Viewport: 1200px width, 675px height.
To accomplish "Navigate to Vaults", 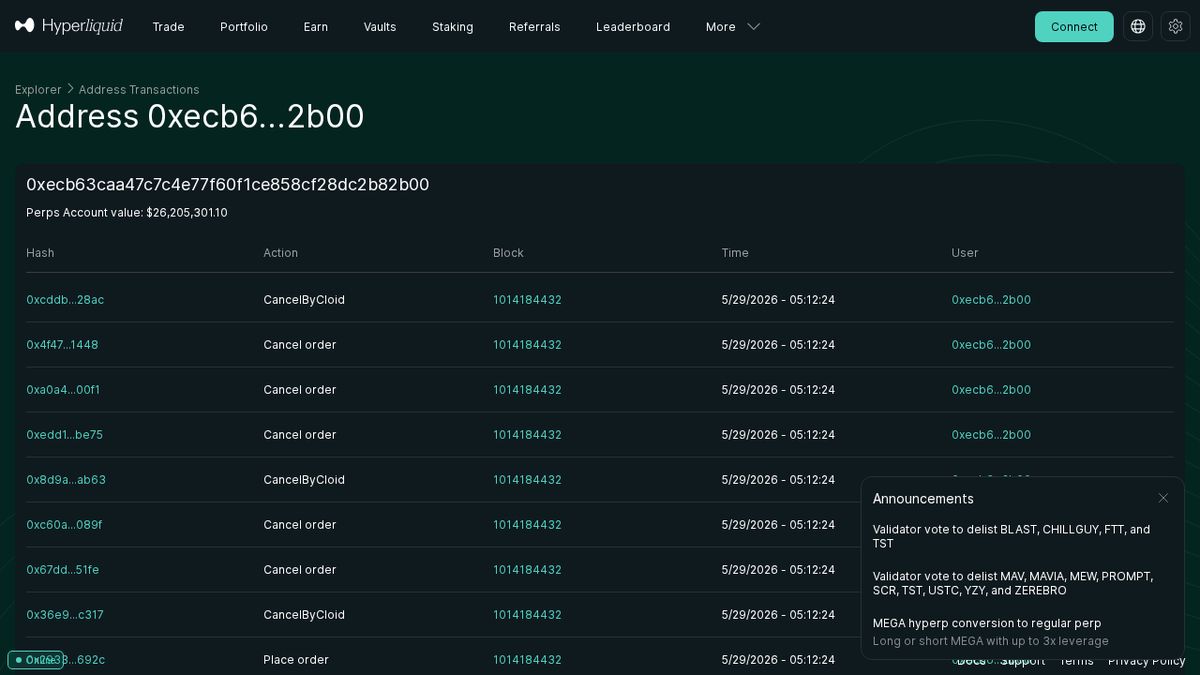I will [x=380, y=27].
